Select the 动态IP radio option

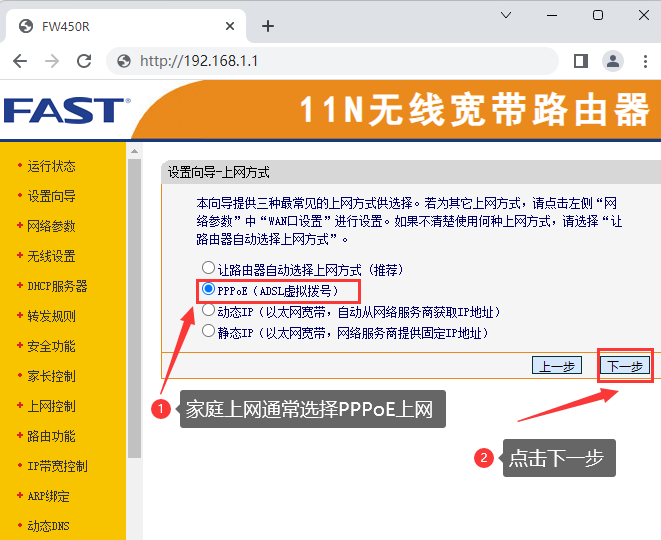coord(208,310)
